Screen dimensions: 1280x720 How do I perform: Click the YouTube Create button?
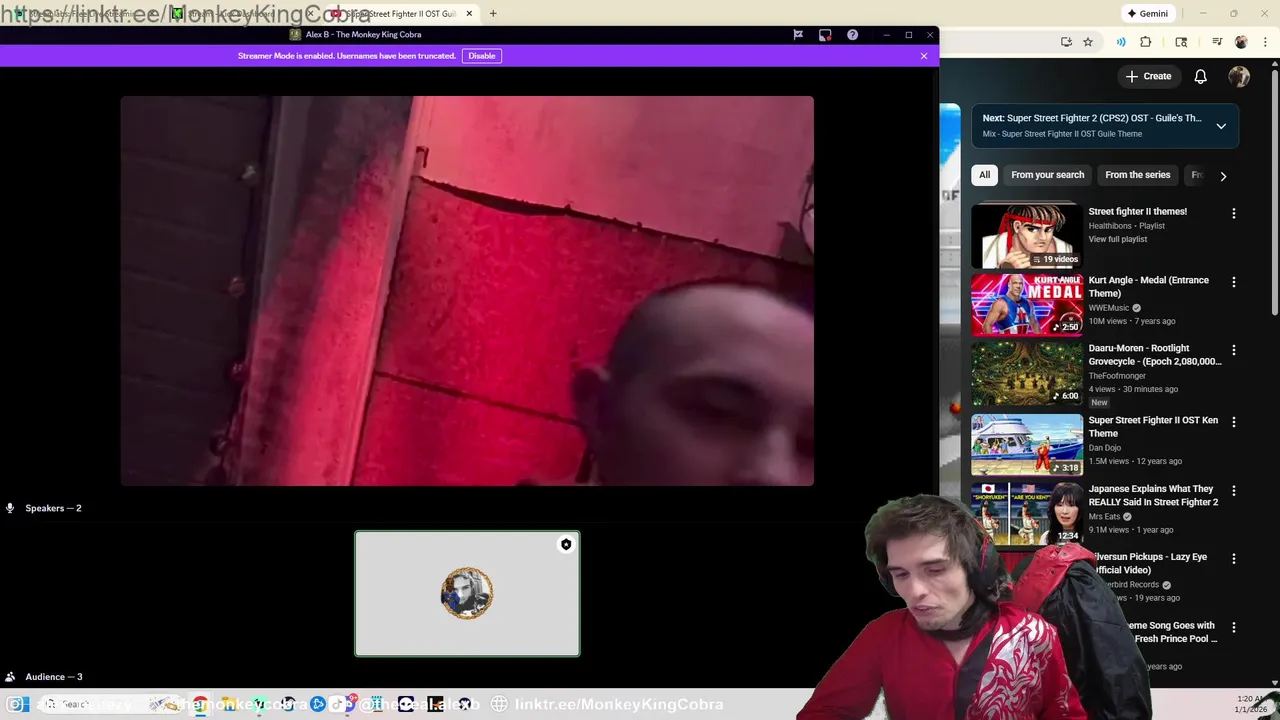[x=1148, y=76]
